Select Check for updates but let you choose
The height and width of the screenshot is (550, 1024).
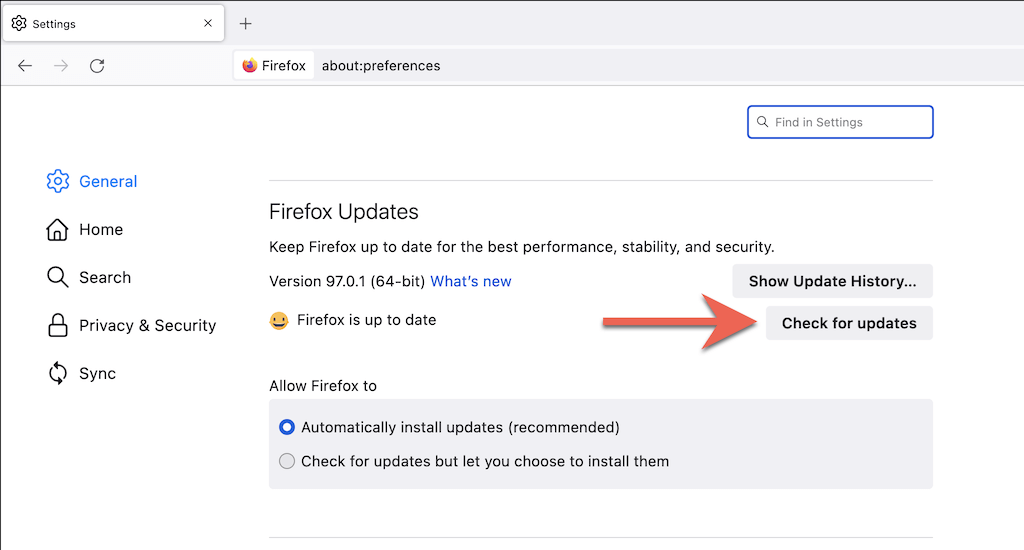(288, 461)
